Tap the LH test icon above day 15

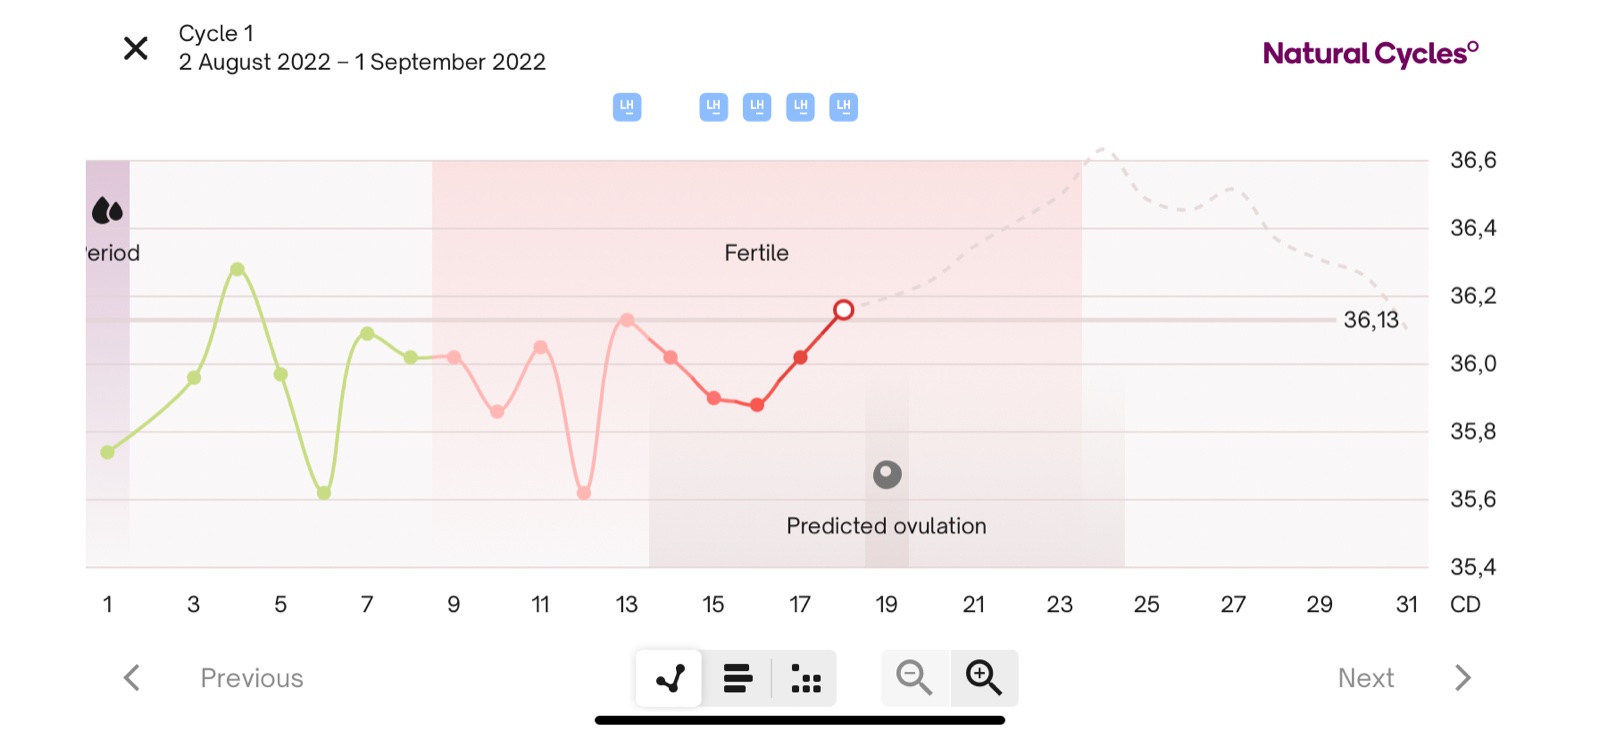[x=713, y=107]
